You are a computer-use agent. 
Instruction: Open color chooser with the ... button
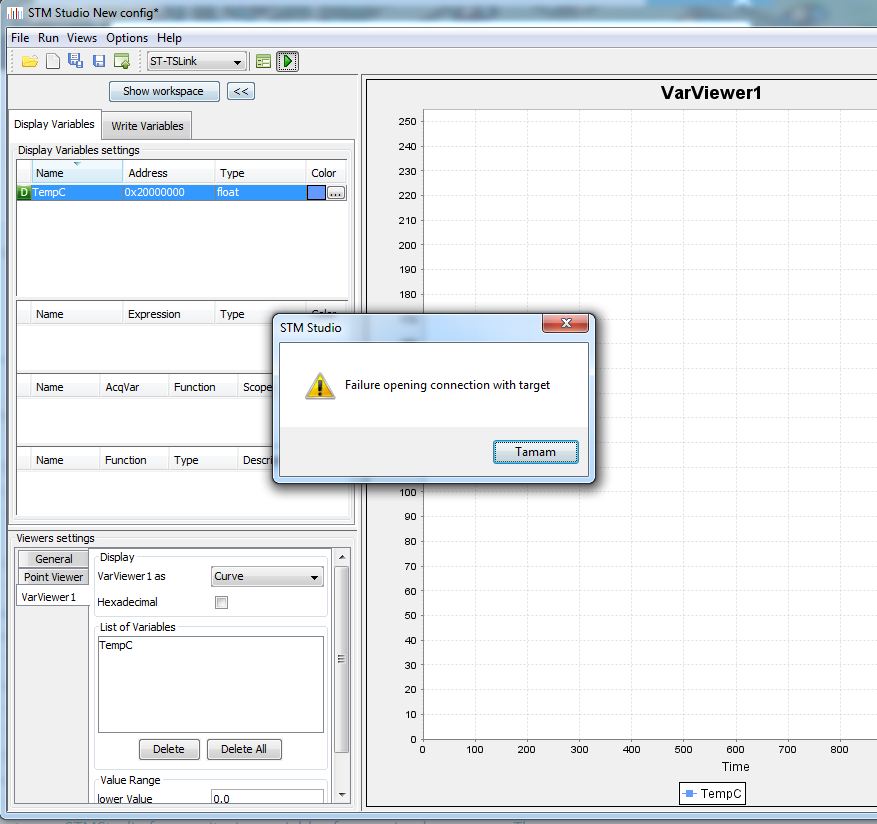coord(336,193)
